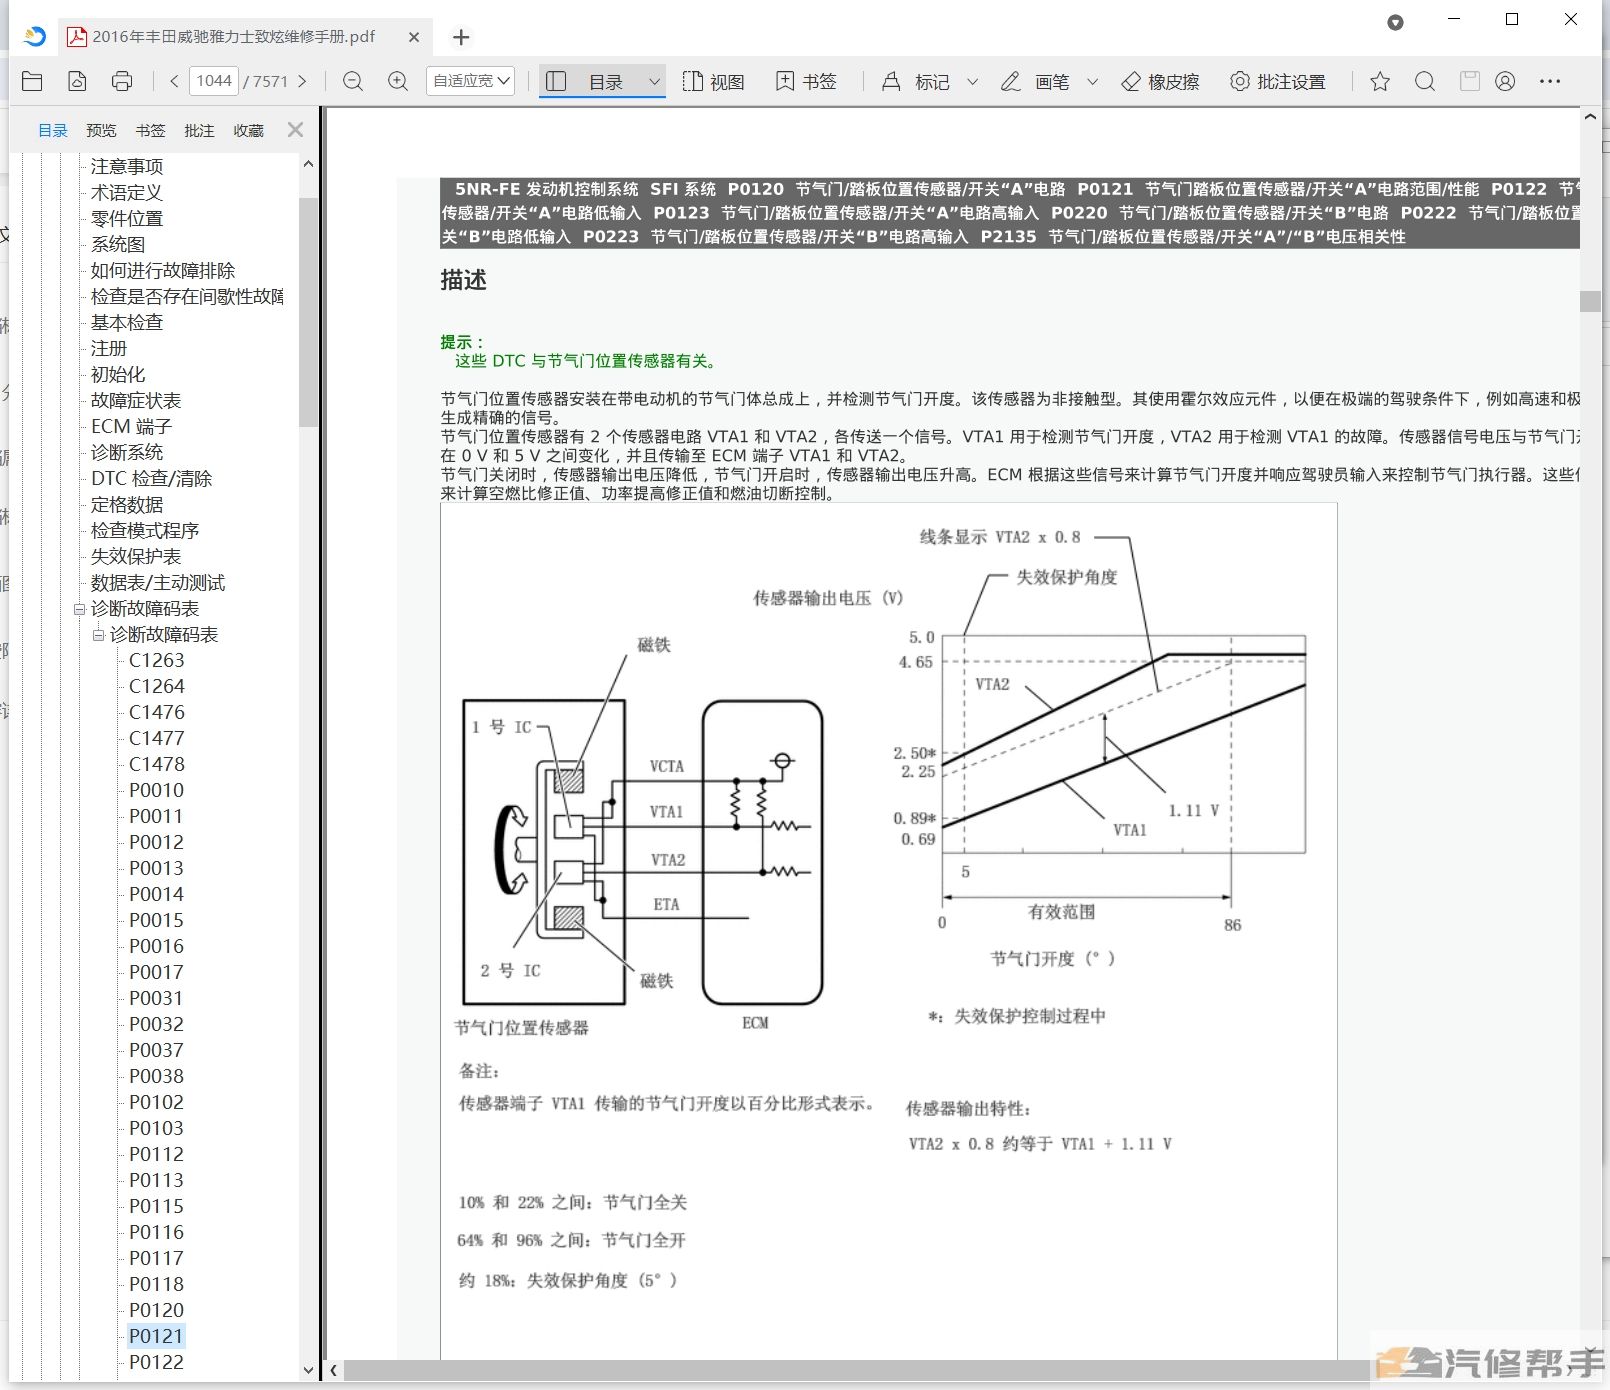The image size is (1610, 1390).
Task: Click the zoom in magnifier icon
Action: 398,81
